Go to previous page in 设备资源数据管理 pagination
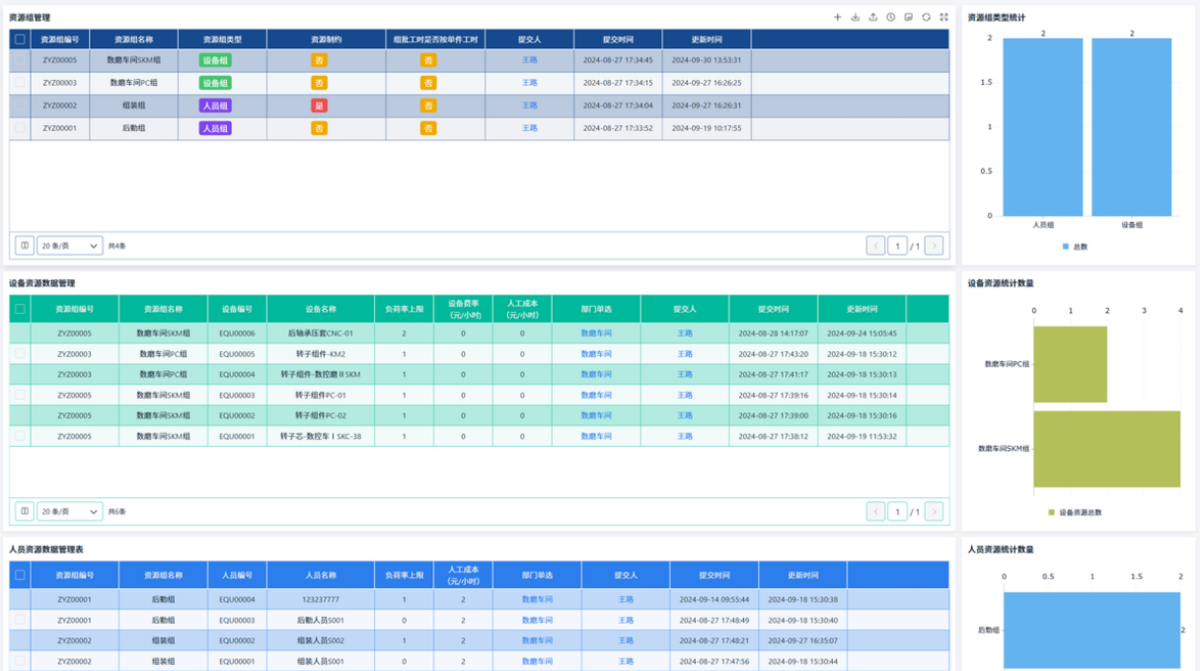Image resolution: width=1200 pixels, height=671 pixels. tap(876, 511)
